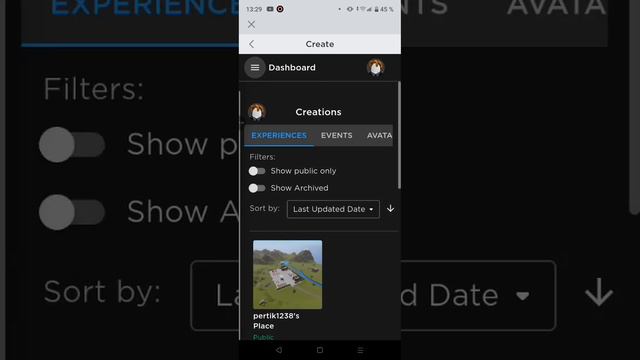Click the Dashboard title text
Screen dimensions: 640x360
(x=292, y=67)
